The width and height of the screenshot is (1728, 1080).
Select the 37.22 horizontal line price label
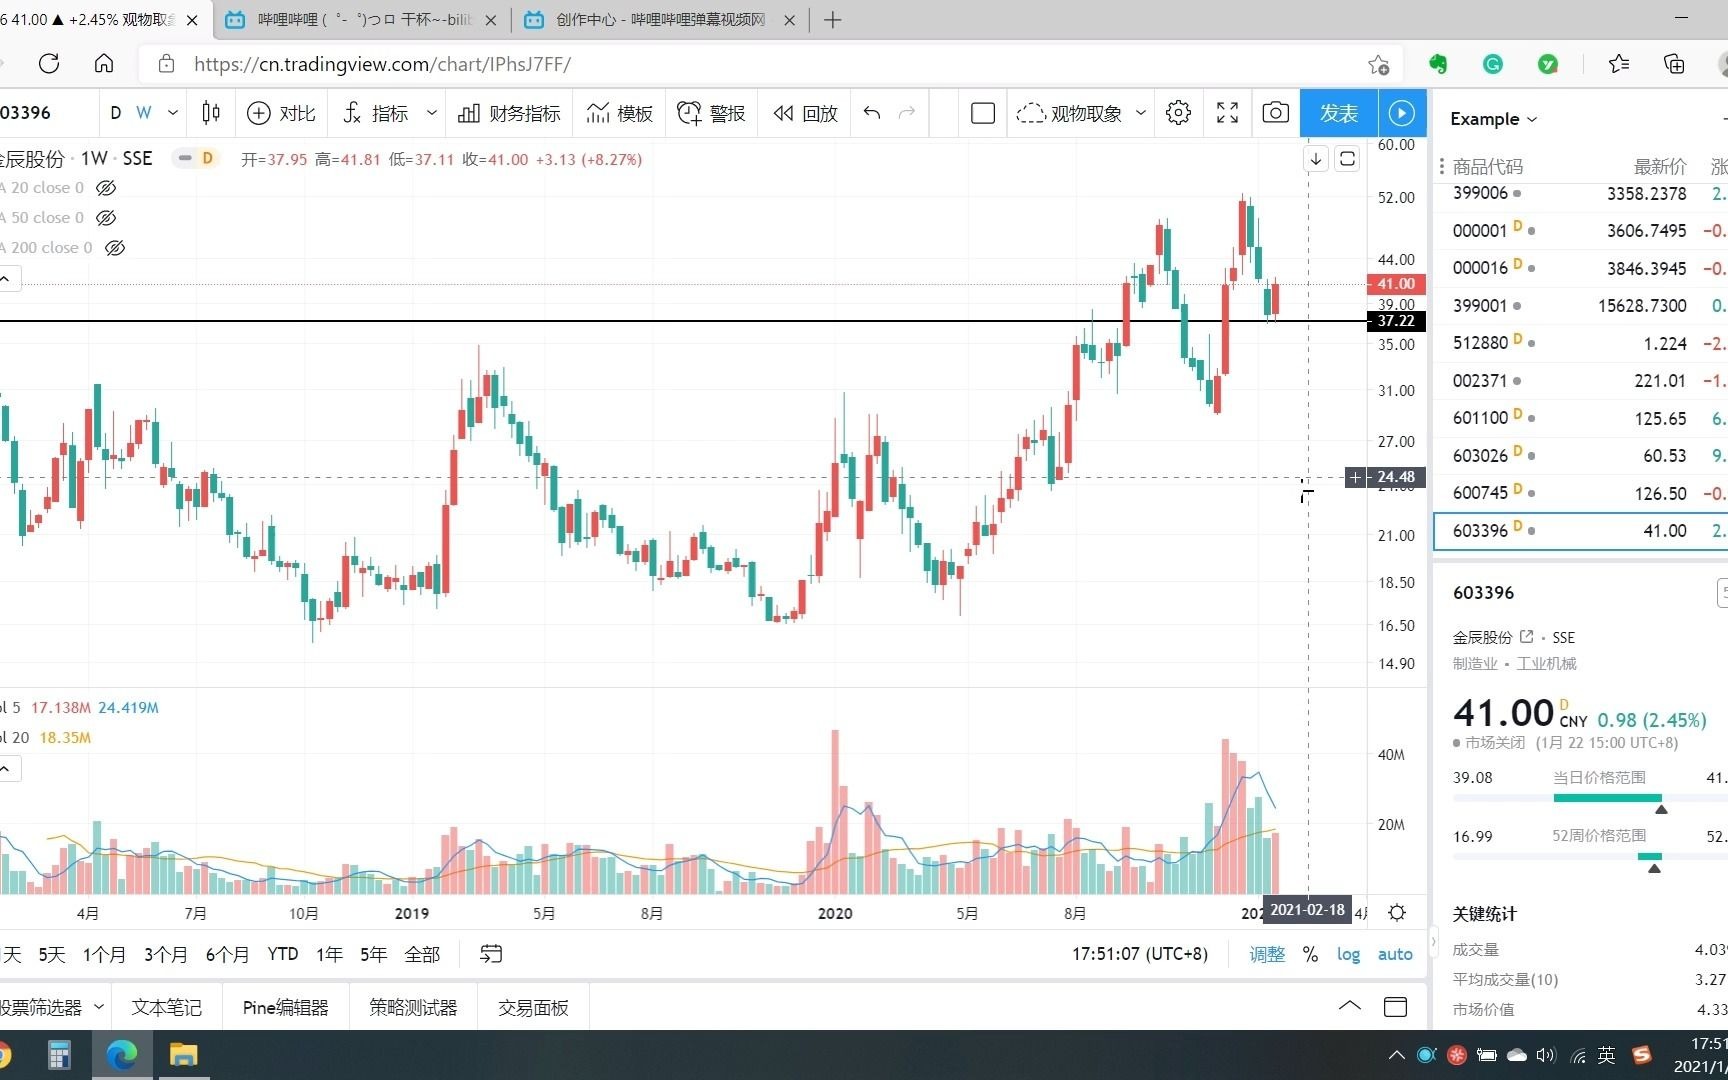(x=1395, y=321)
